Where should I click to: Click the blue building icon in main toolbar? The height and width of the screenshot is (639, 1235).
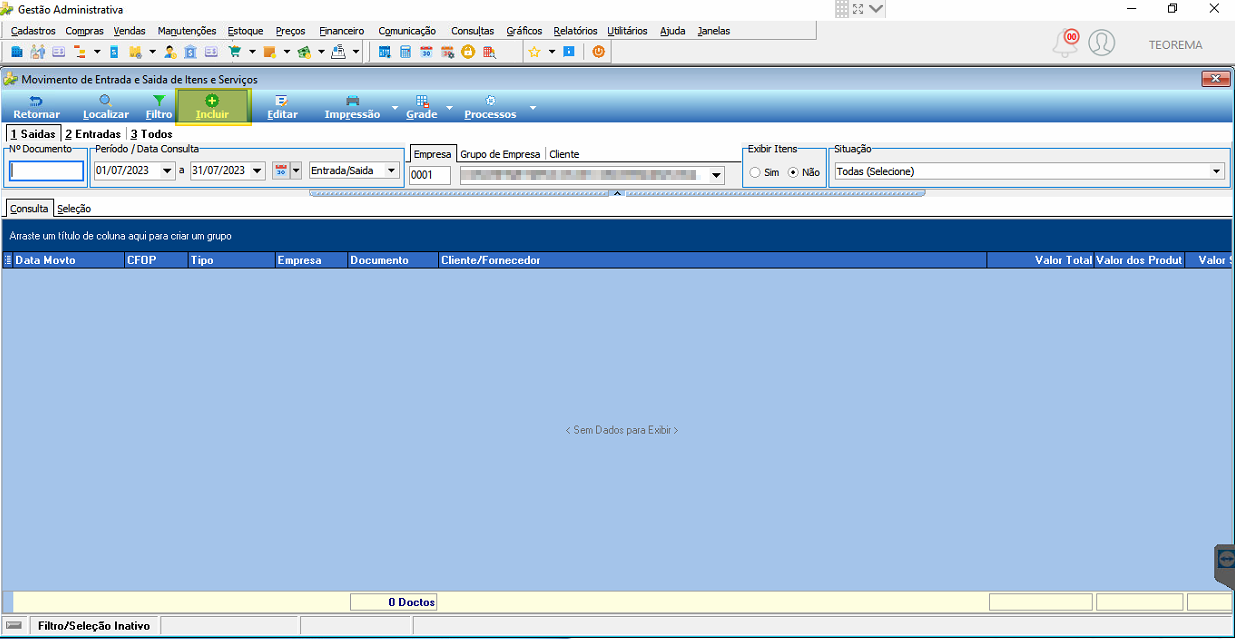click(x=17, y=51)
